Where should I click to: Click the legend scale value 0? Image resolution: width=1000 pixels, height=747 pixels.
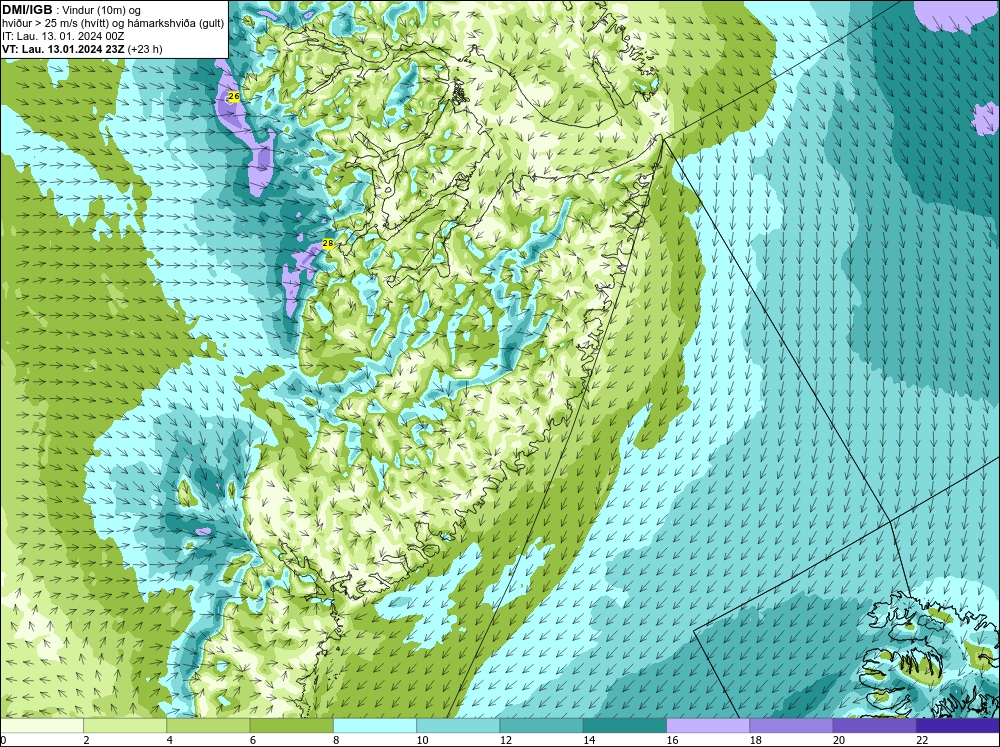click(3, 740)
